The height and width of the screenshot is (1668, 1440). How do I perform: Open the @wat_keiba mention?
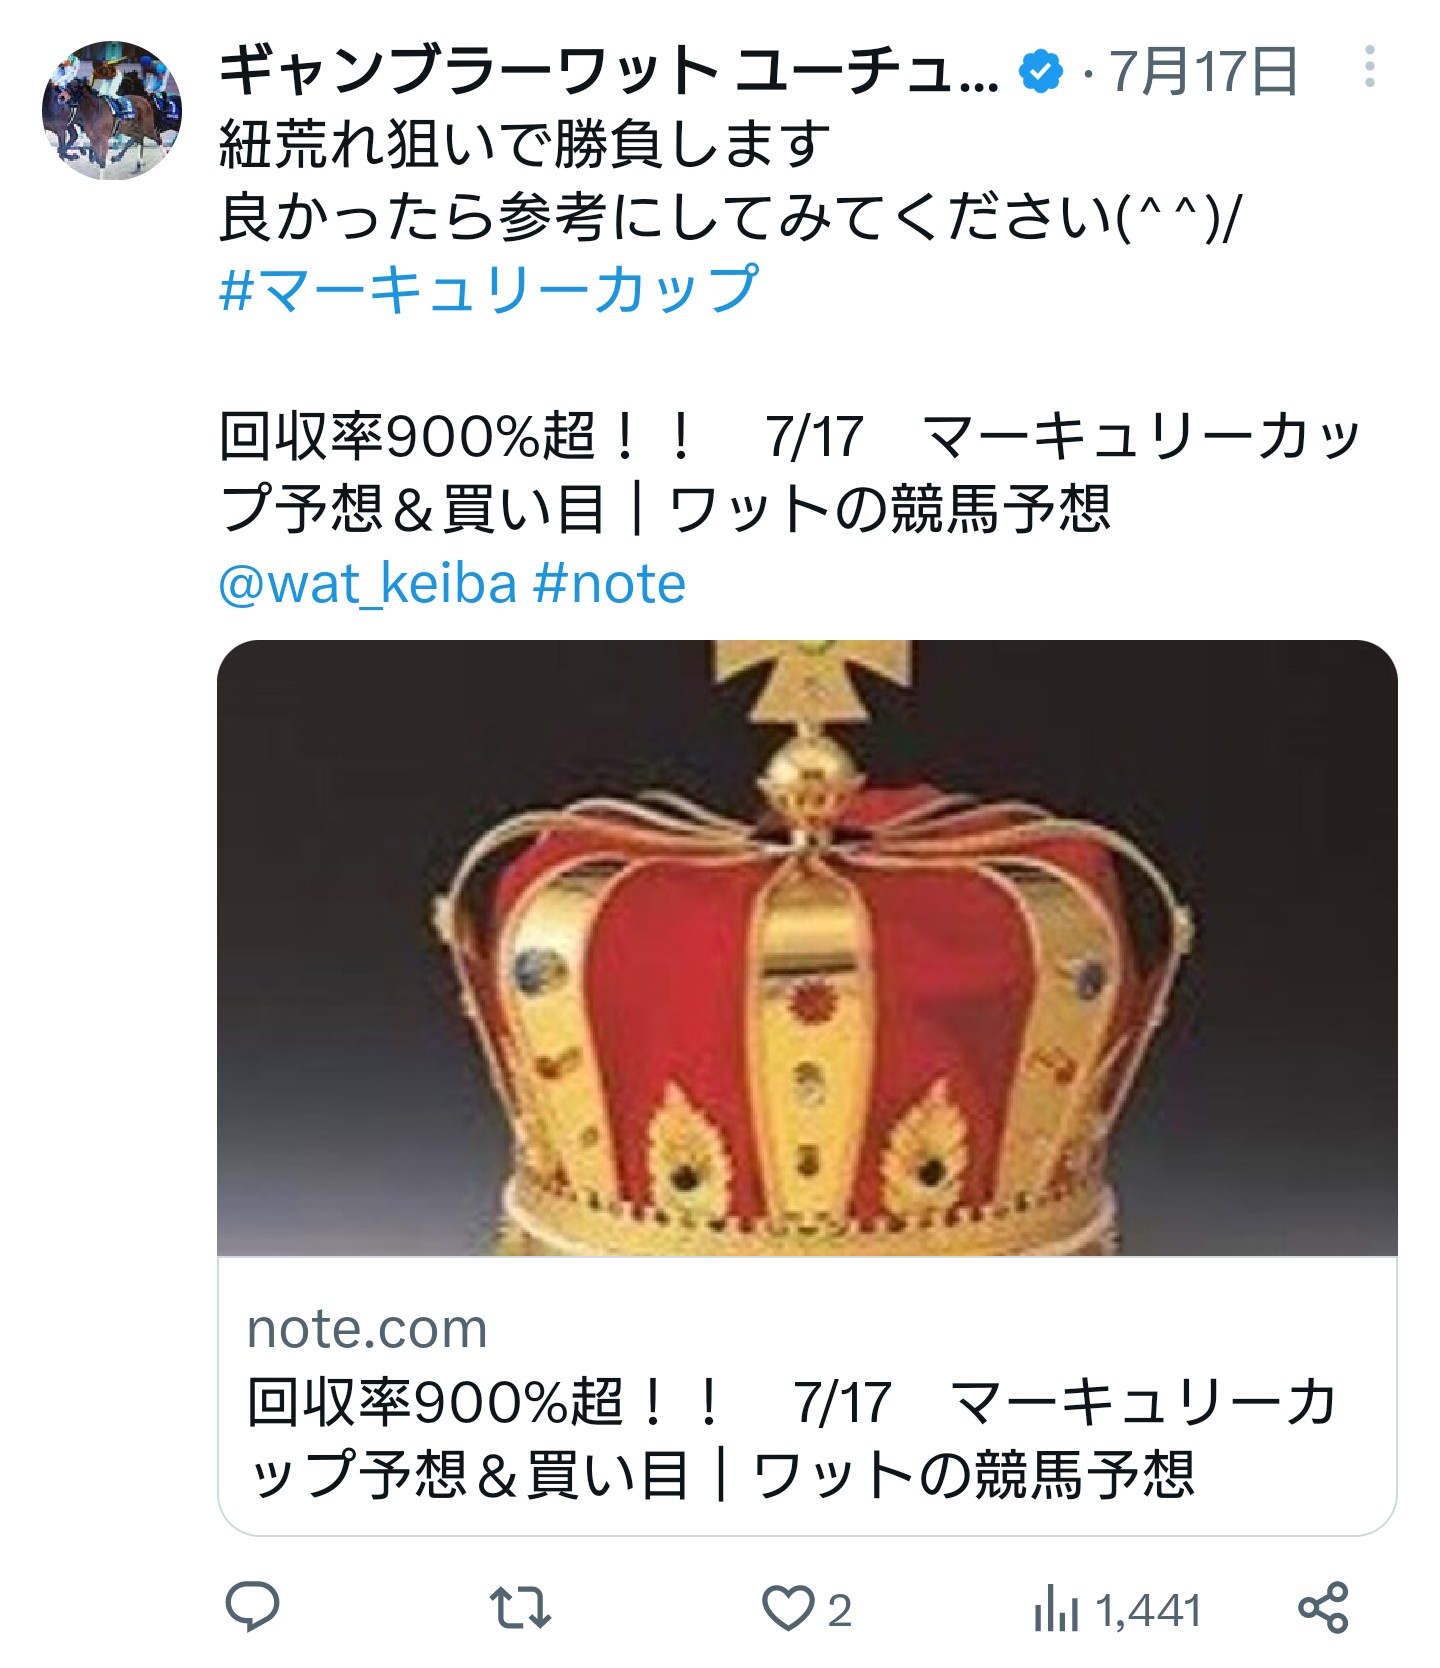tap(368, 584)
